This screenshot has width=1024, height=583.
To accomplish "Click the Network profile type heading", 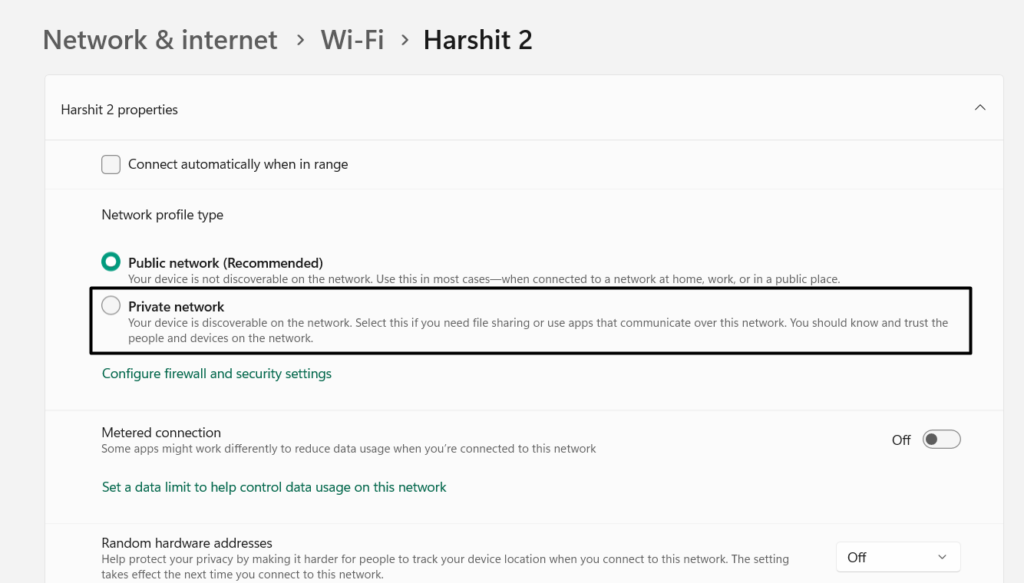I will 162,215.
